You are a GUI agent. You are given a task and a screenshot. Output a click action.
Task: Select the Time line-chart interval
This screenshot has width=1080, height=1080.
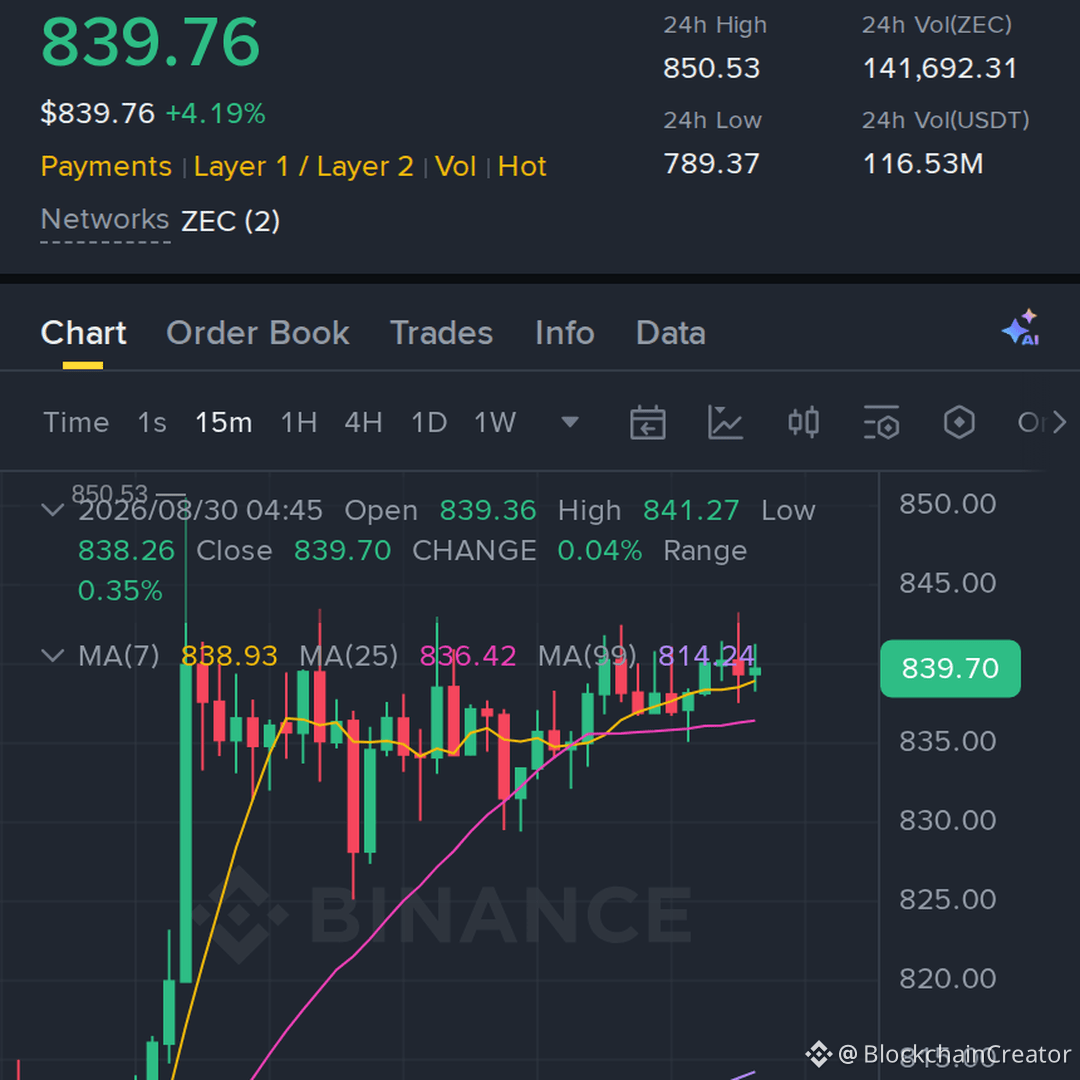pos(76,422)
